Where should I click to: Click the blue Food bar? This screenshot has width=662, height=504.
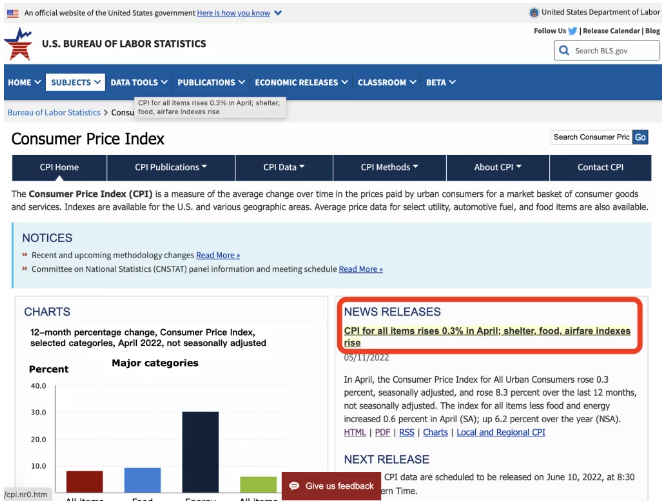point(142,480)
